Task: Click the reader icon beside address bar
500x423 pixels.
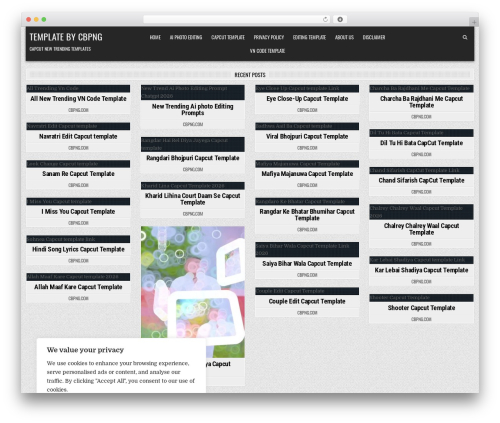Action: coord(340,20)
